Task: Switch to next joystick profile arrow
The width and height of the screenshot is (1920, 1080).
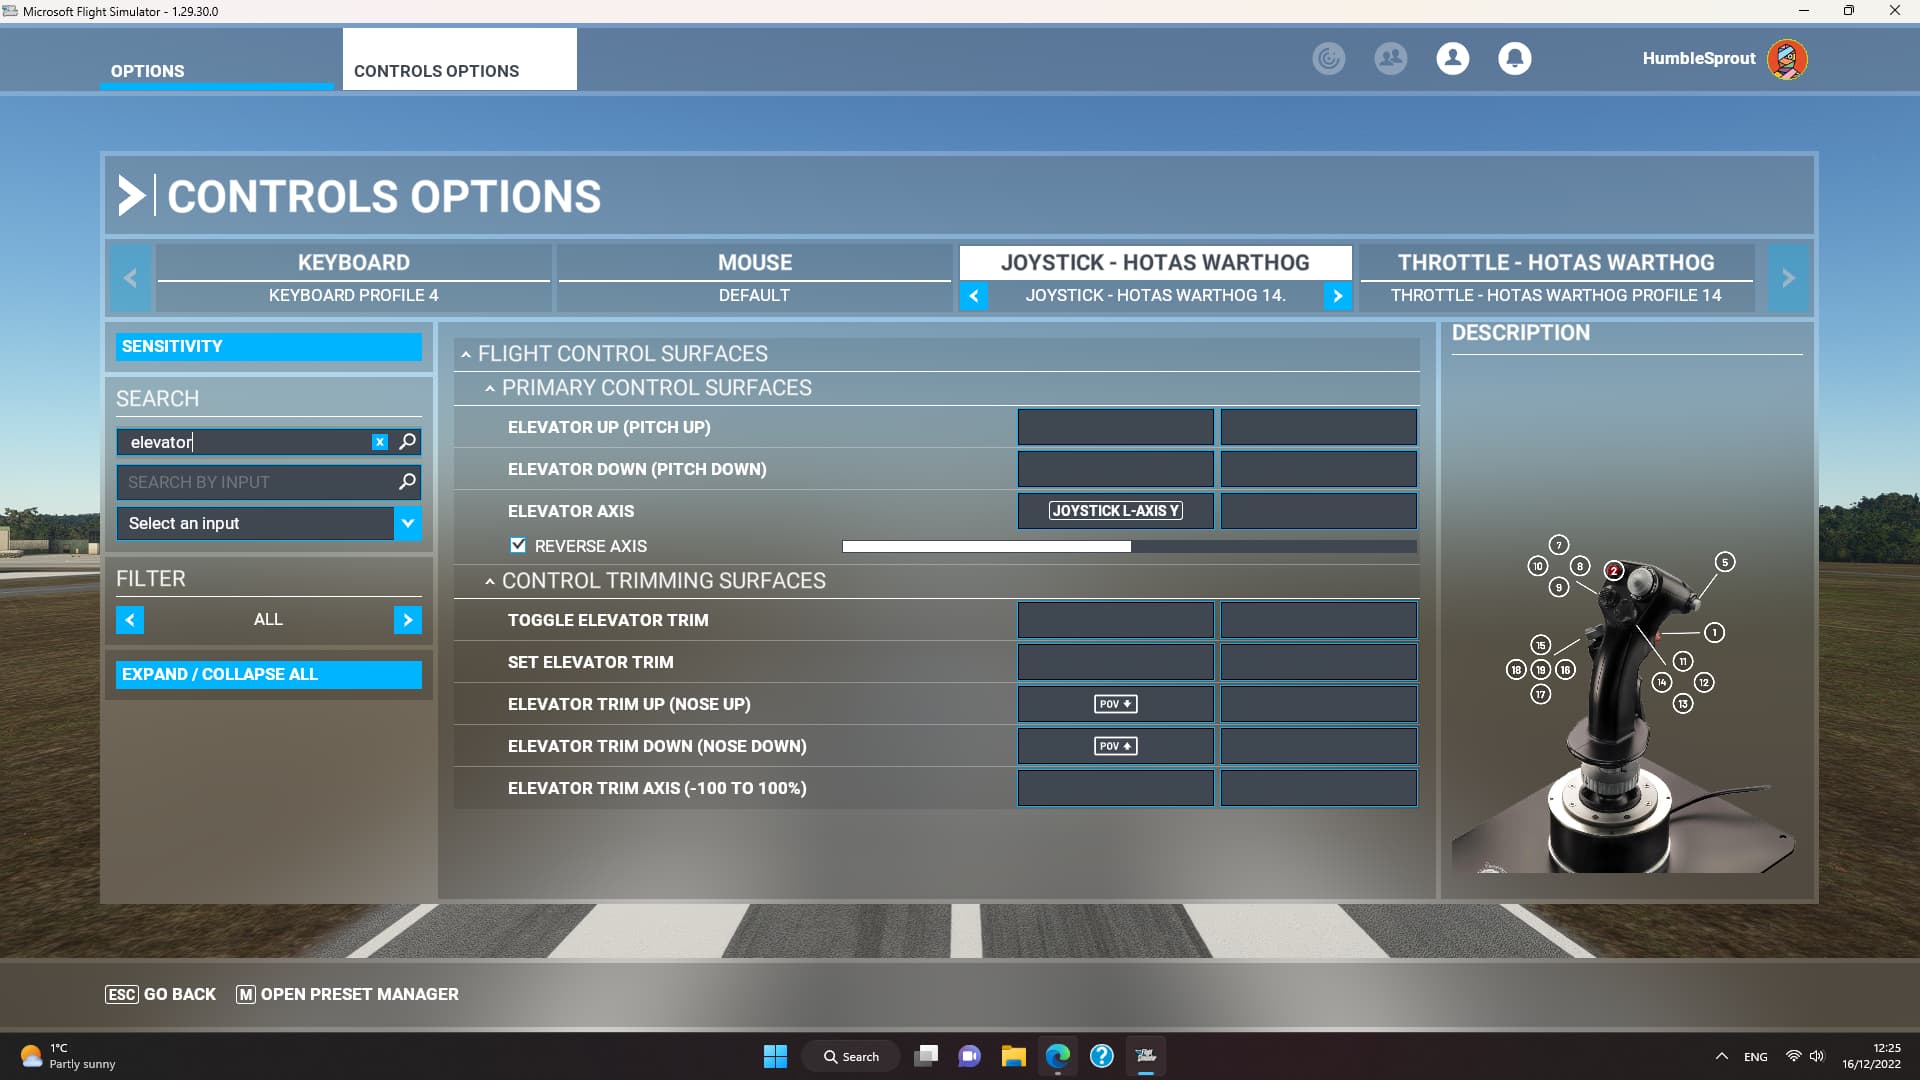Action: click(1337, 296)
